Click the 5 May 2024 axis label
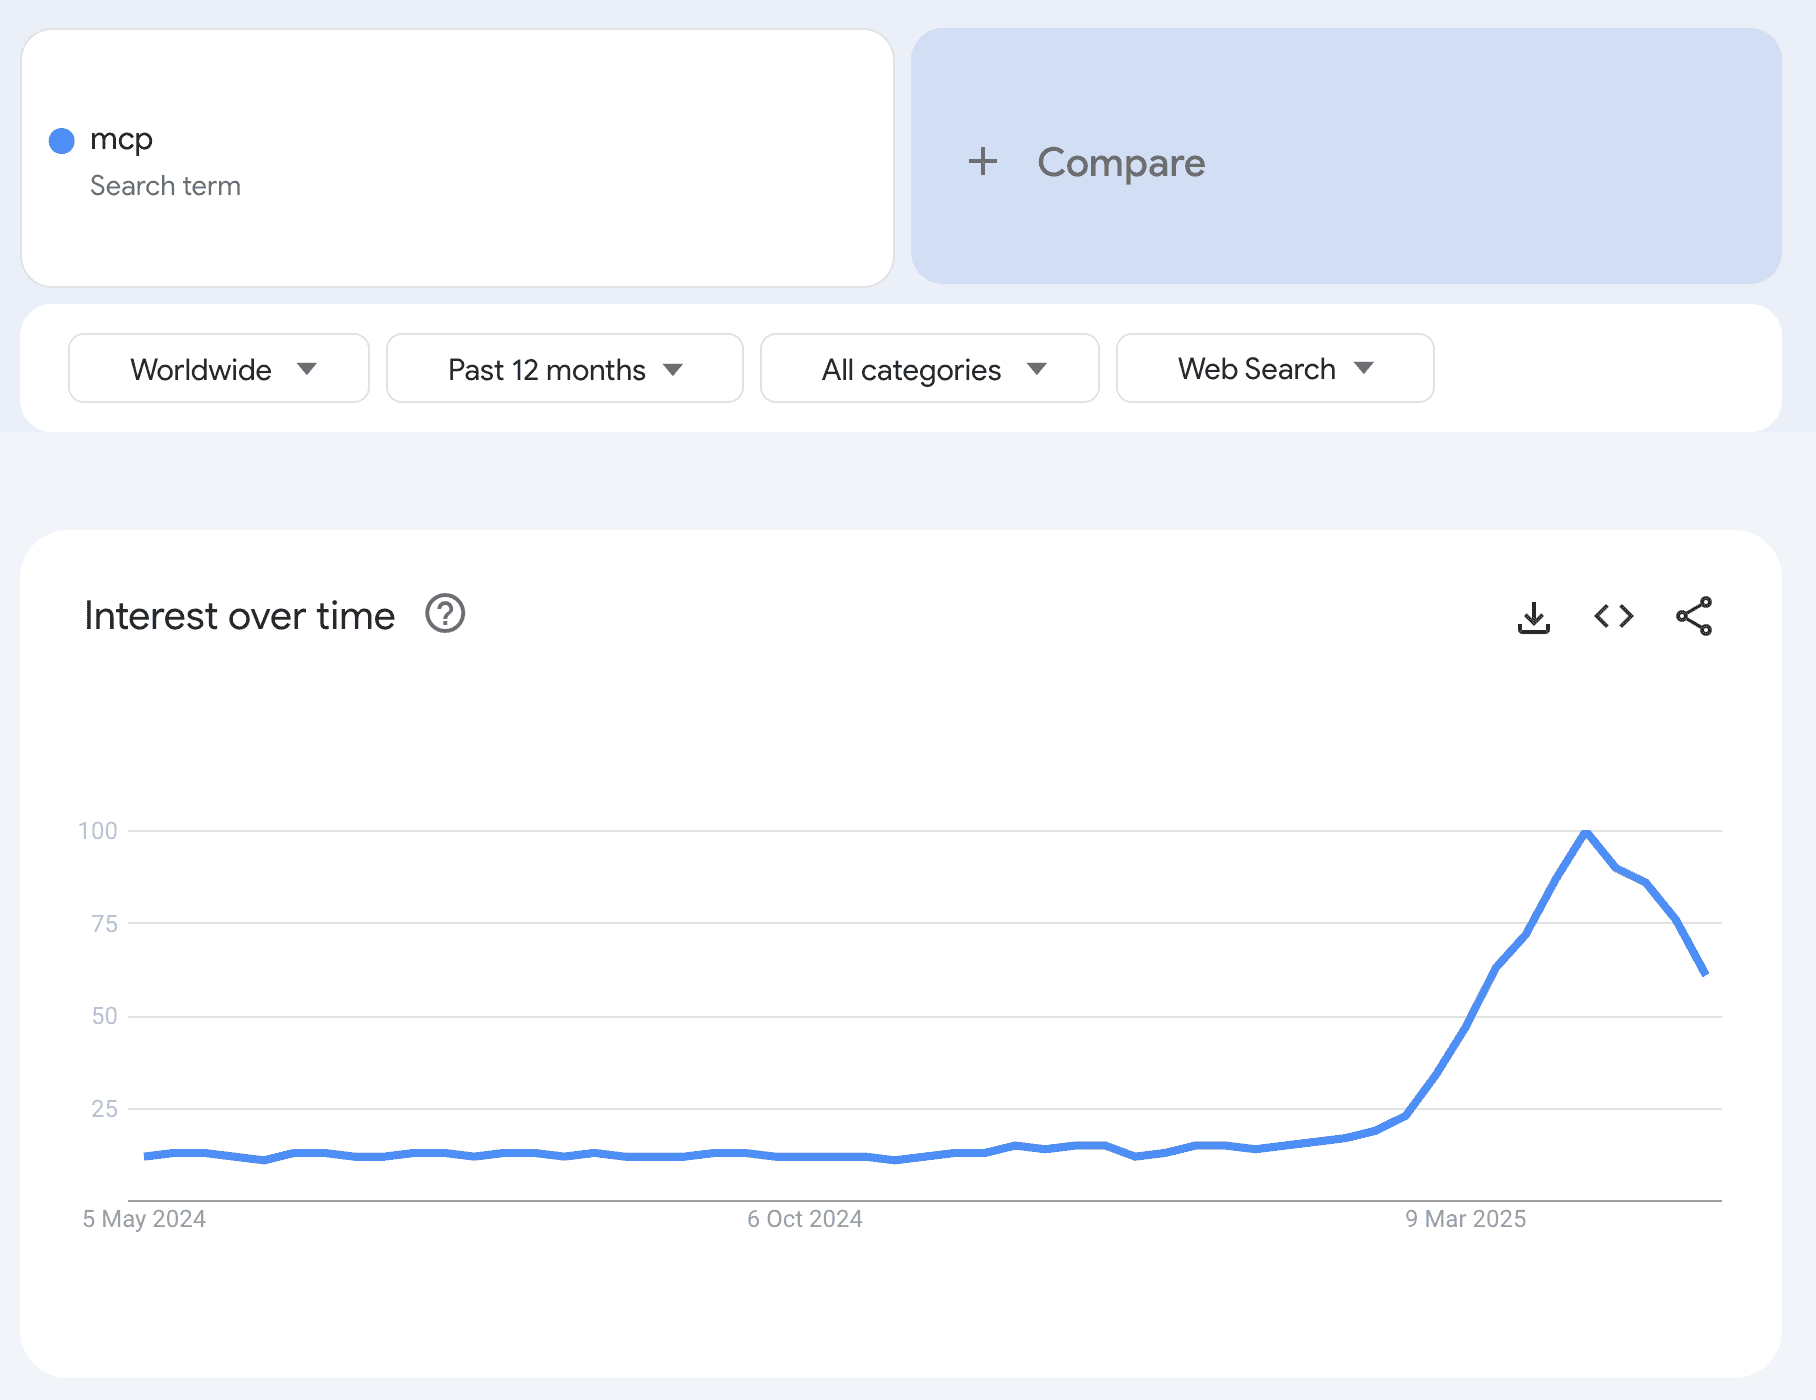The height and width of the screenshot is (1400, 1816). pyautogui.click(x=144, y=1219)
